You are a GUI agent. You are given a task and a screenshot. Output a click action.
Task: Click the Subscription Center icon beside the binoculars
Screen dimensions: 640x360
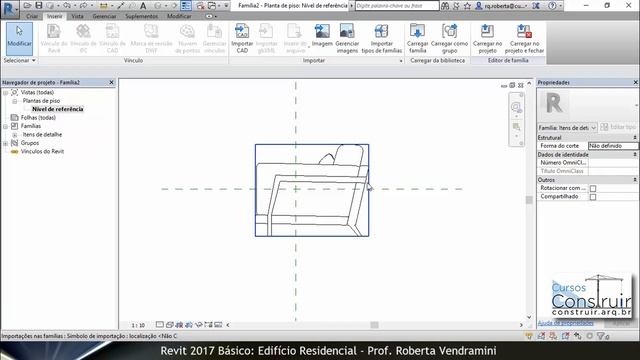coord(456,6)
